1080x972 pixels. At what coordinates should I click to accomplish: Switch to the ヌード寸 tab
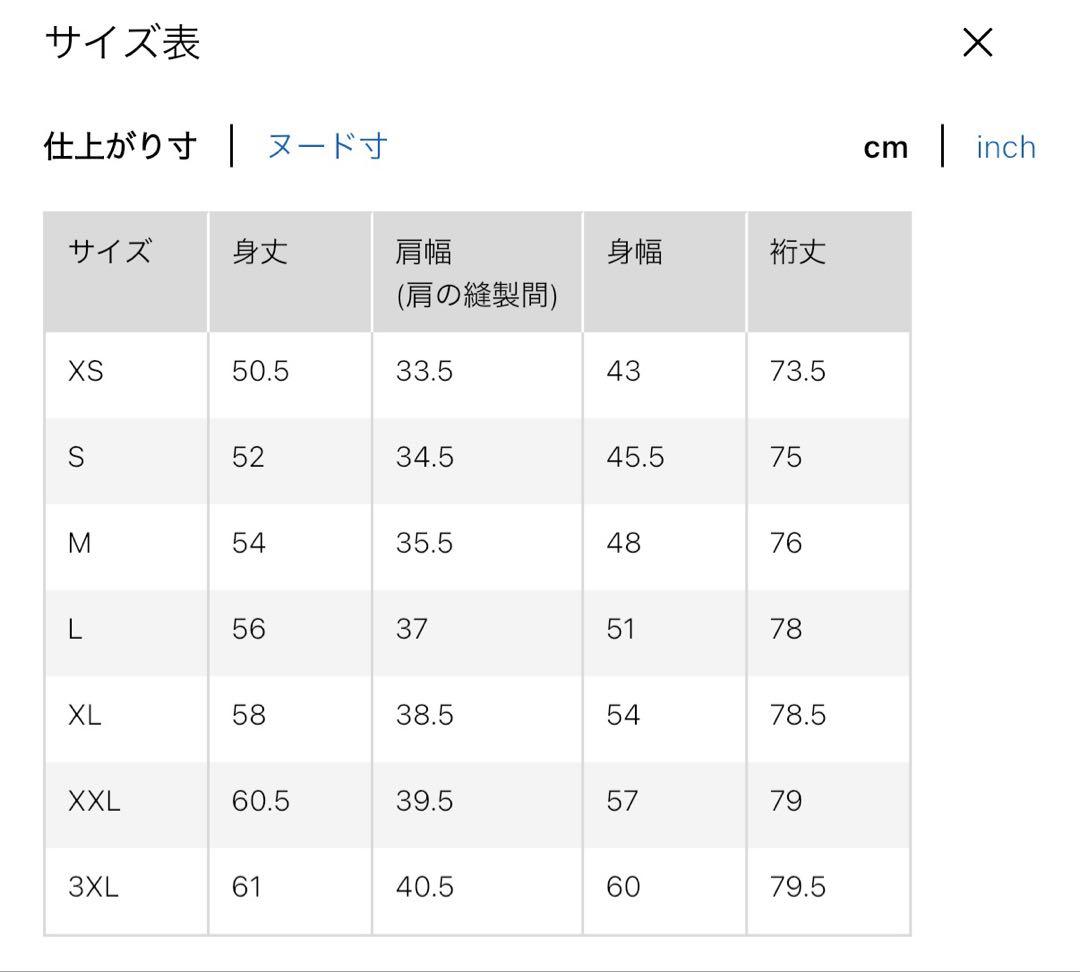click(327, 146)
